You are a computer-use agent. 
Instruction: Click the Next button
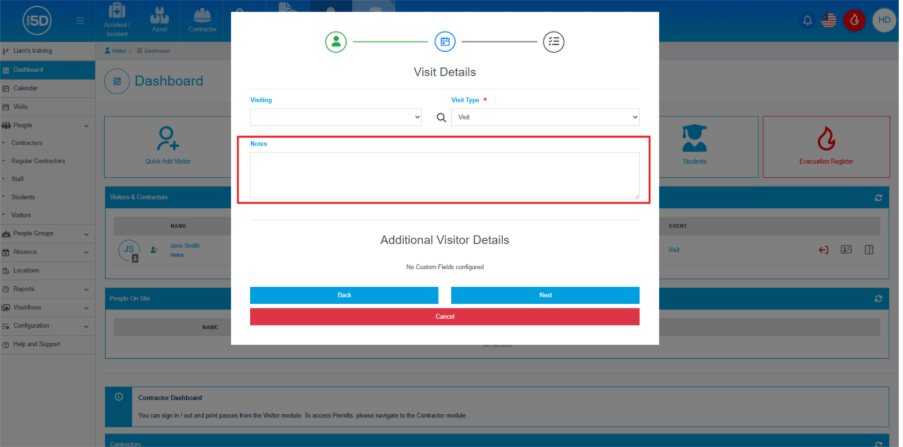(x=545, y=295)
